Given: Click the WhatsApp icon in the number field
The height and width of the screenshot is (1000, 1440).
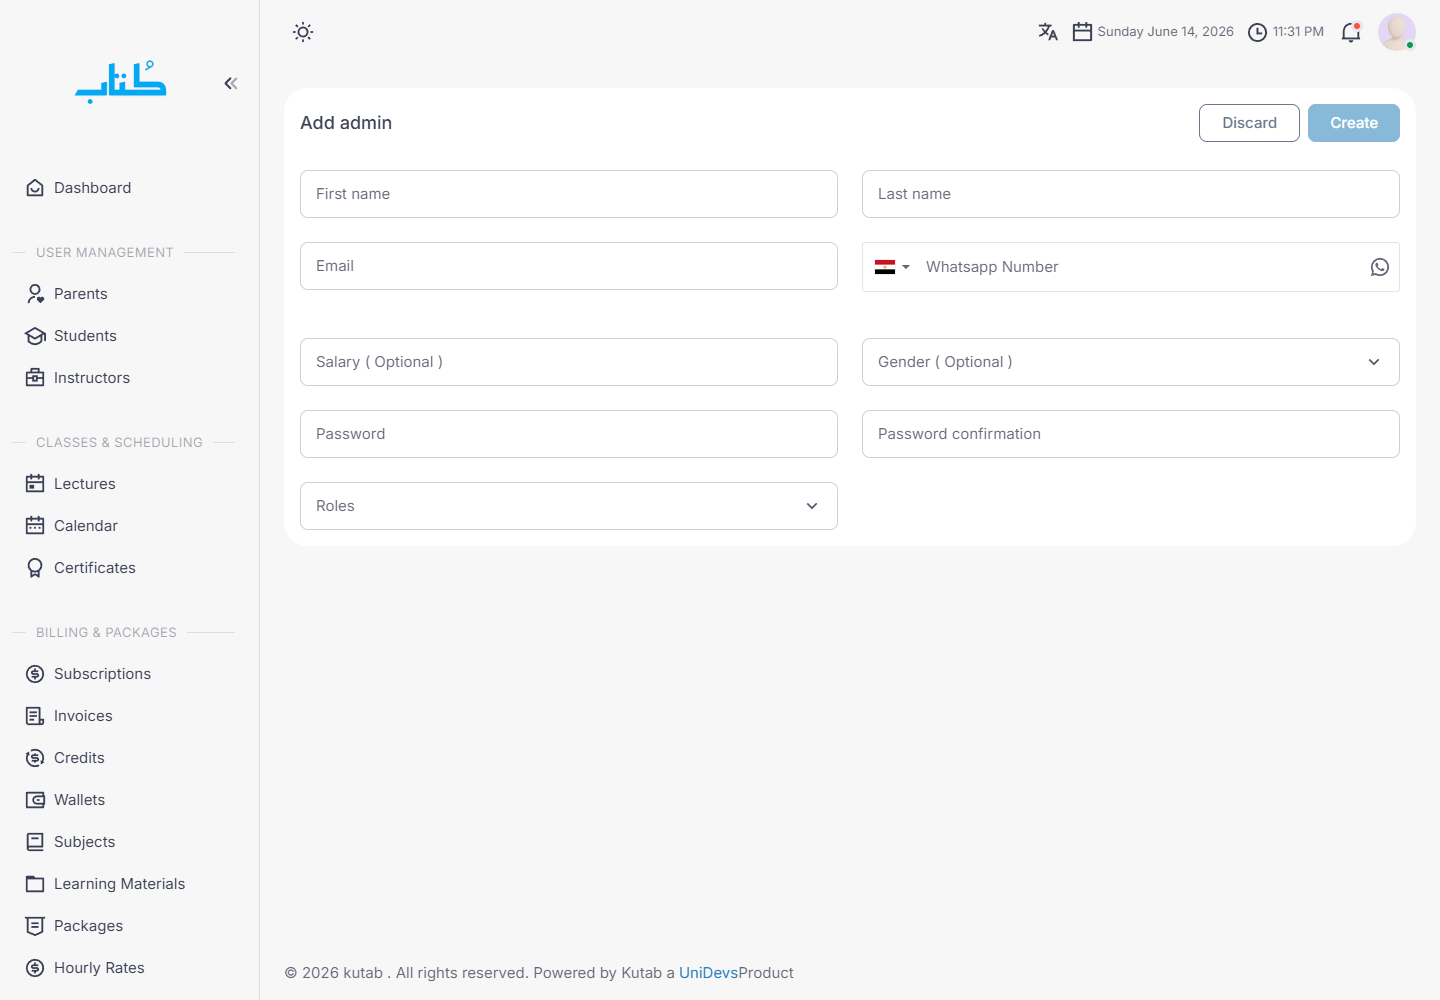Looking at the screenshot, I should click(1380, 267).
